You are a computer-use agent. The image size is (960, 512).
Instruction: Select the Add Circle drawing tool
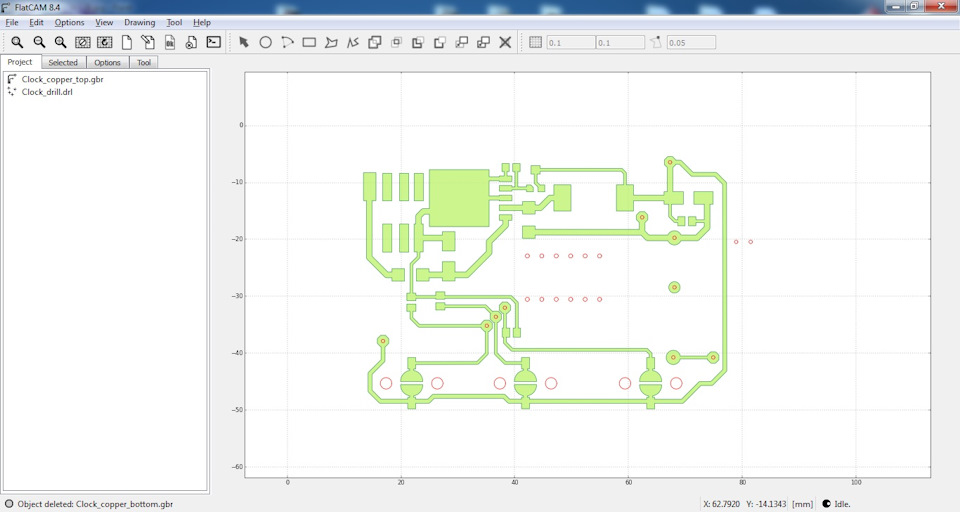(266, 42)
